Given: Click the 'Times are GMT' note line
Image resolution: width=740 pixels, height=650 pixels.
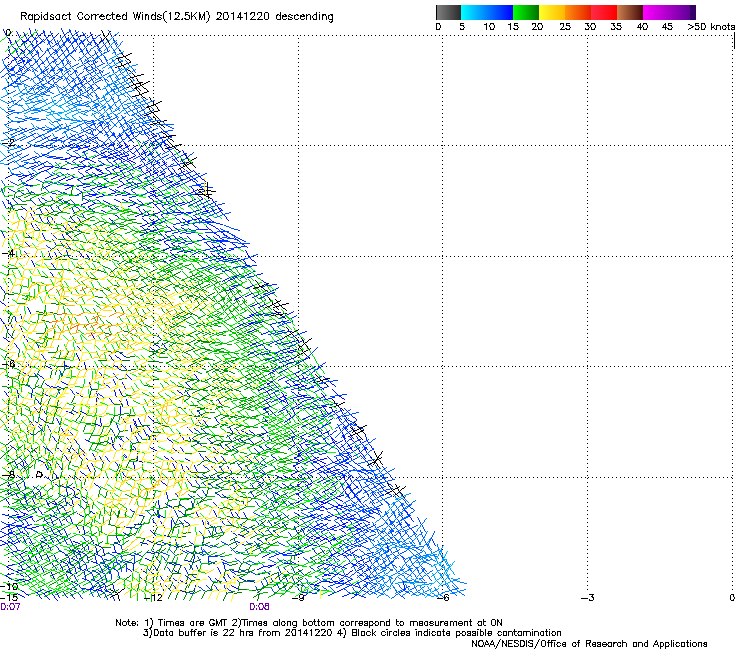Looking at the screenshot, I should [309, 623].
